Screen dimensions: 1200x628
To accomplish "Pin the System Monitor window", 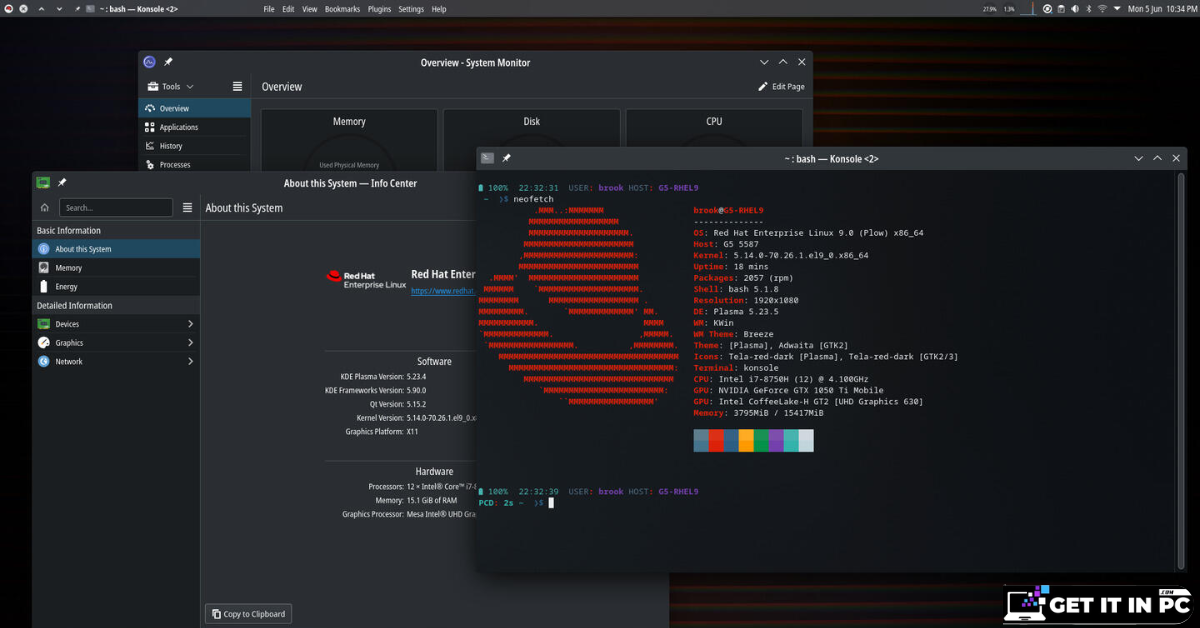I will pos(169,62).
